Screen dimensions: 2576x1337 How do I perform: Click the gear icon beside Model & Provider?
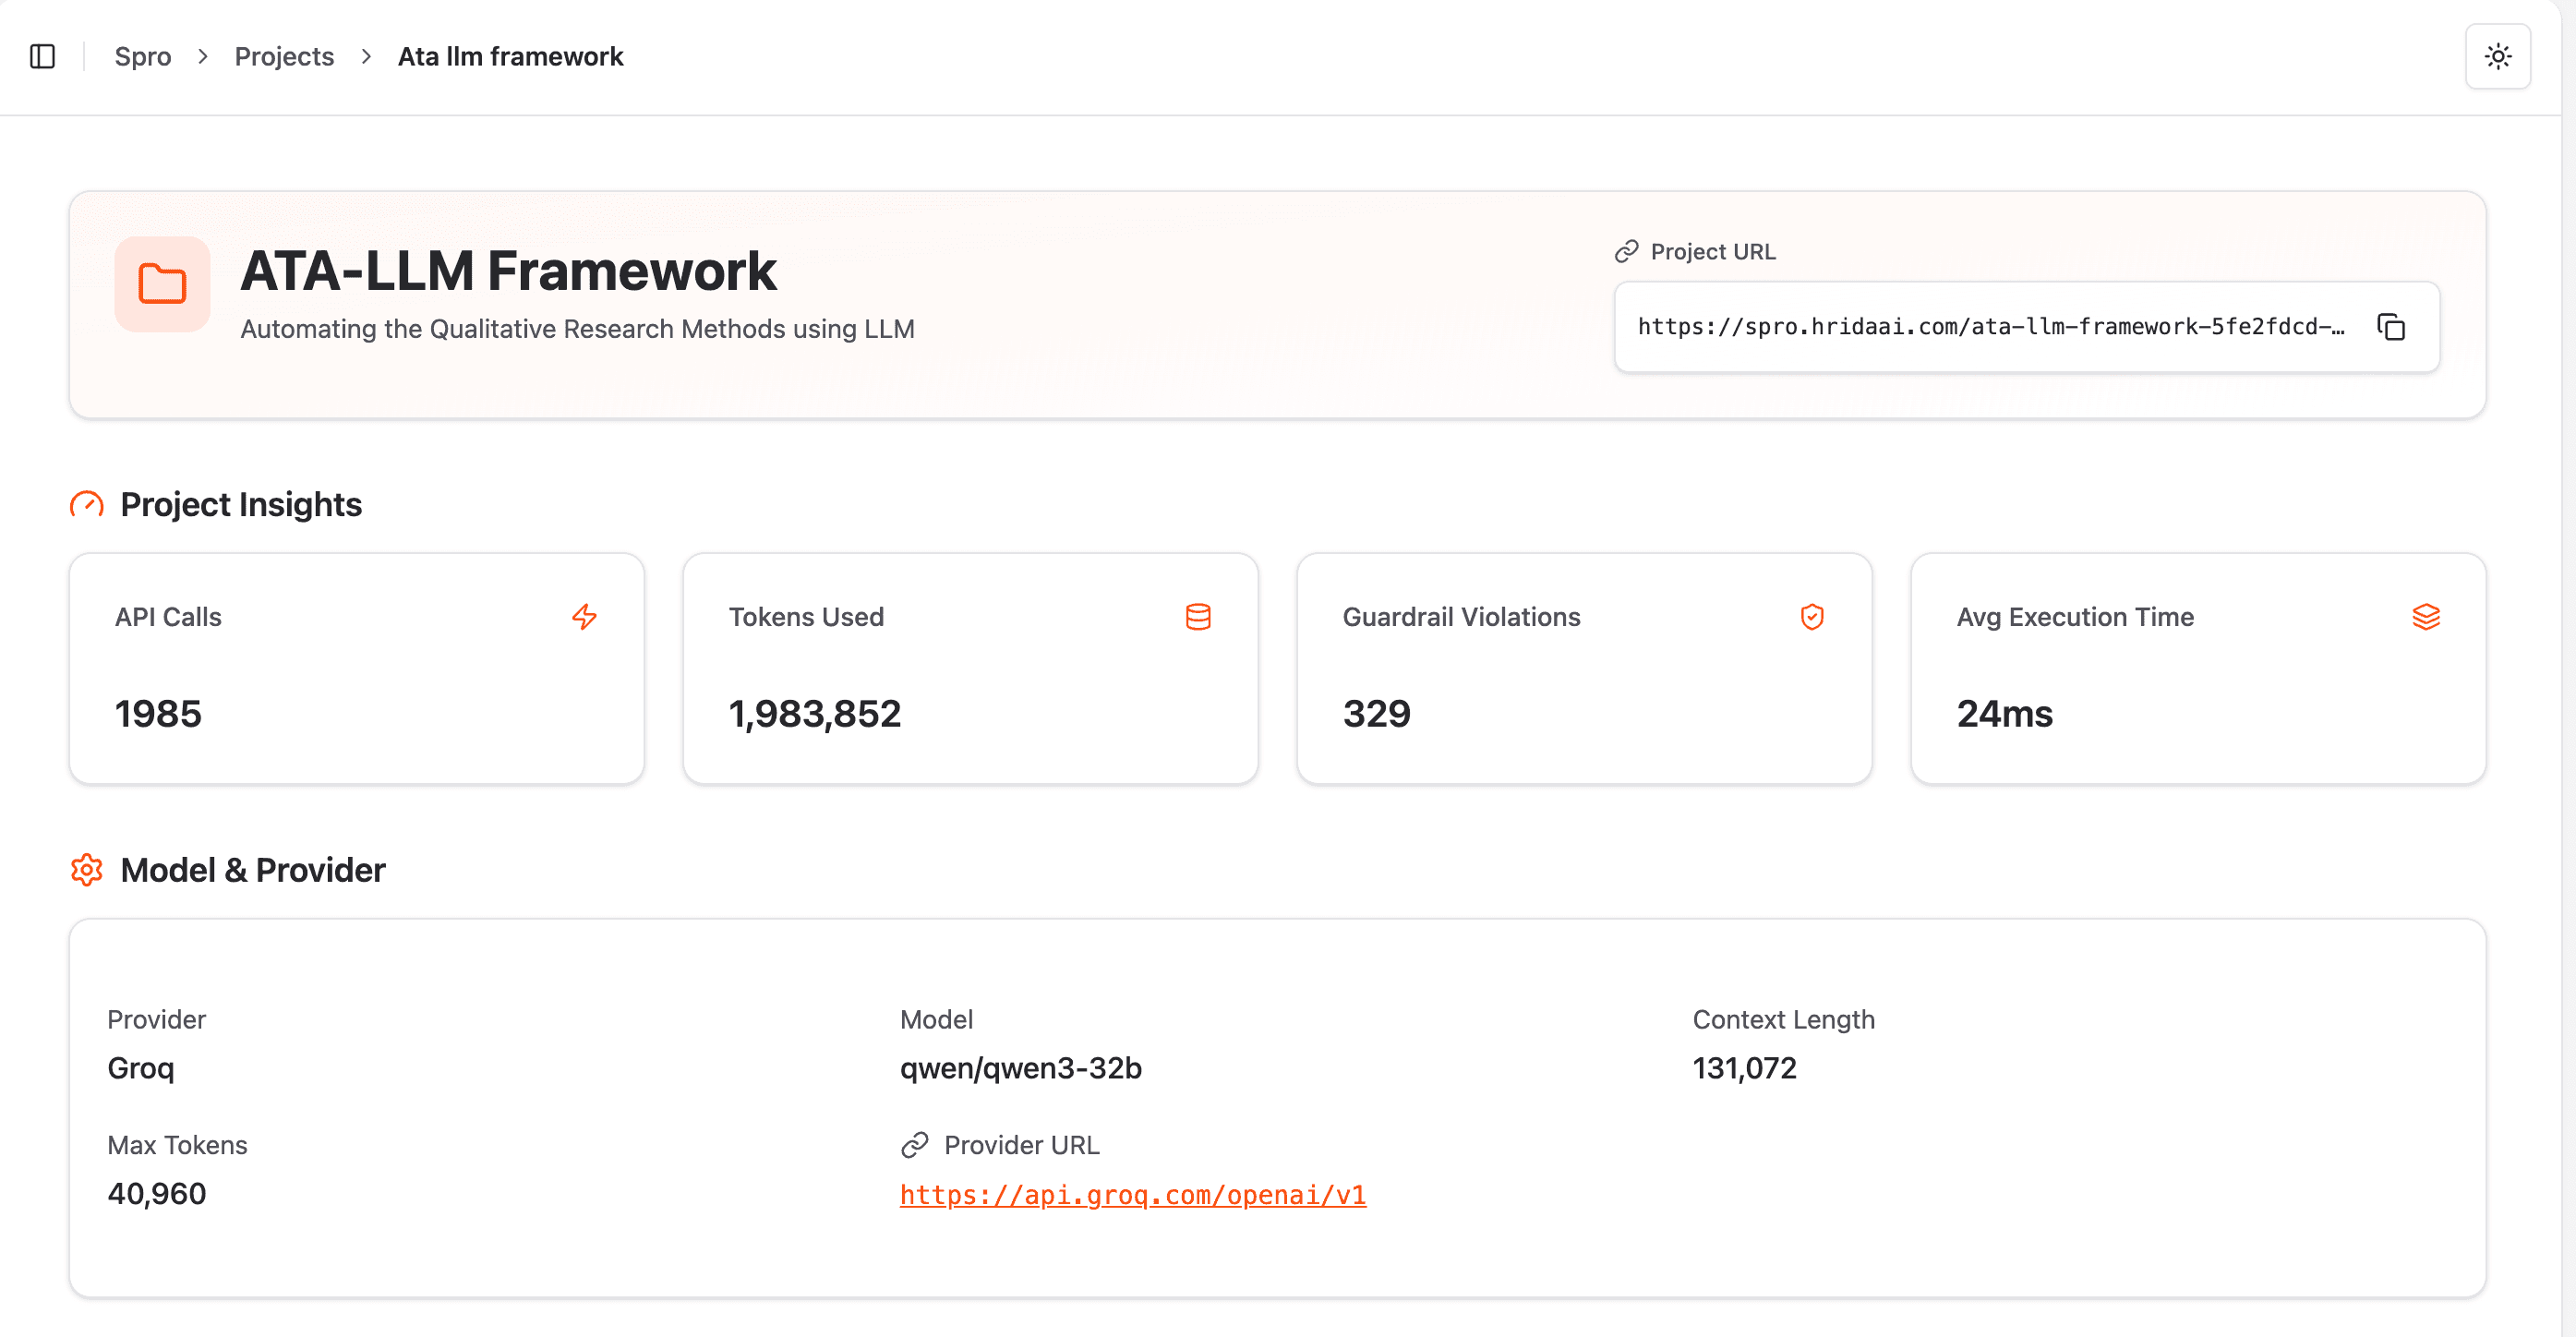coord(87,870)
